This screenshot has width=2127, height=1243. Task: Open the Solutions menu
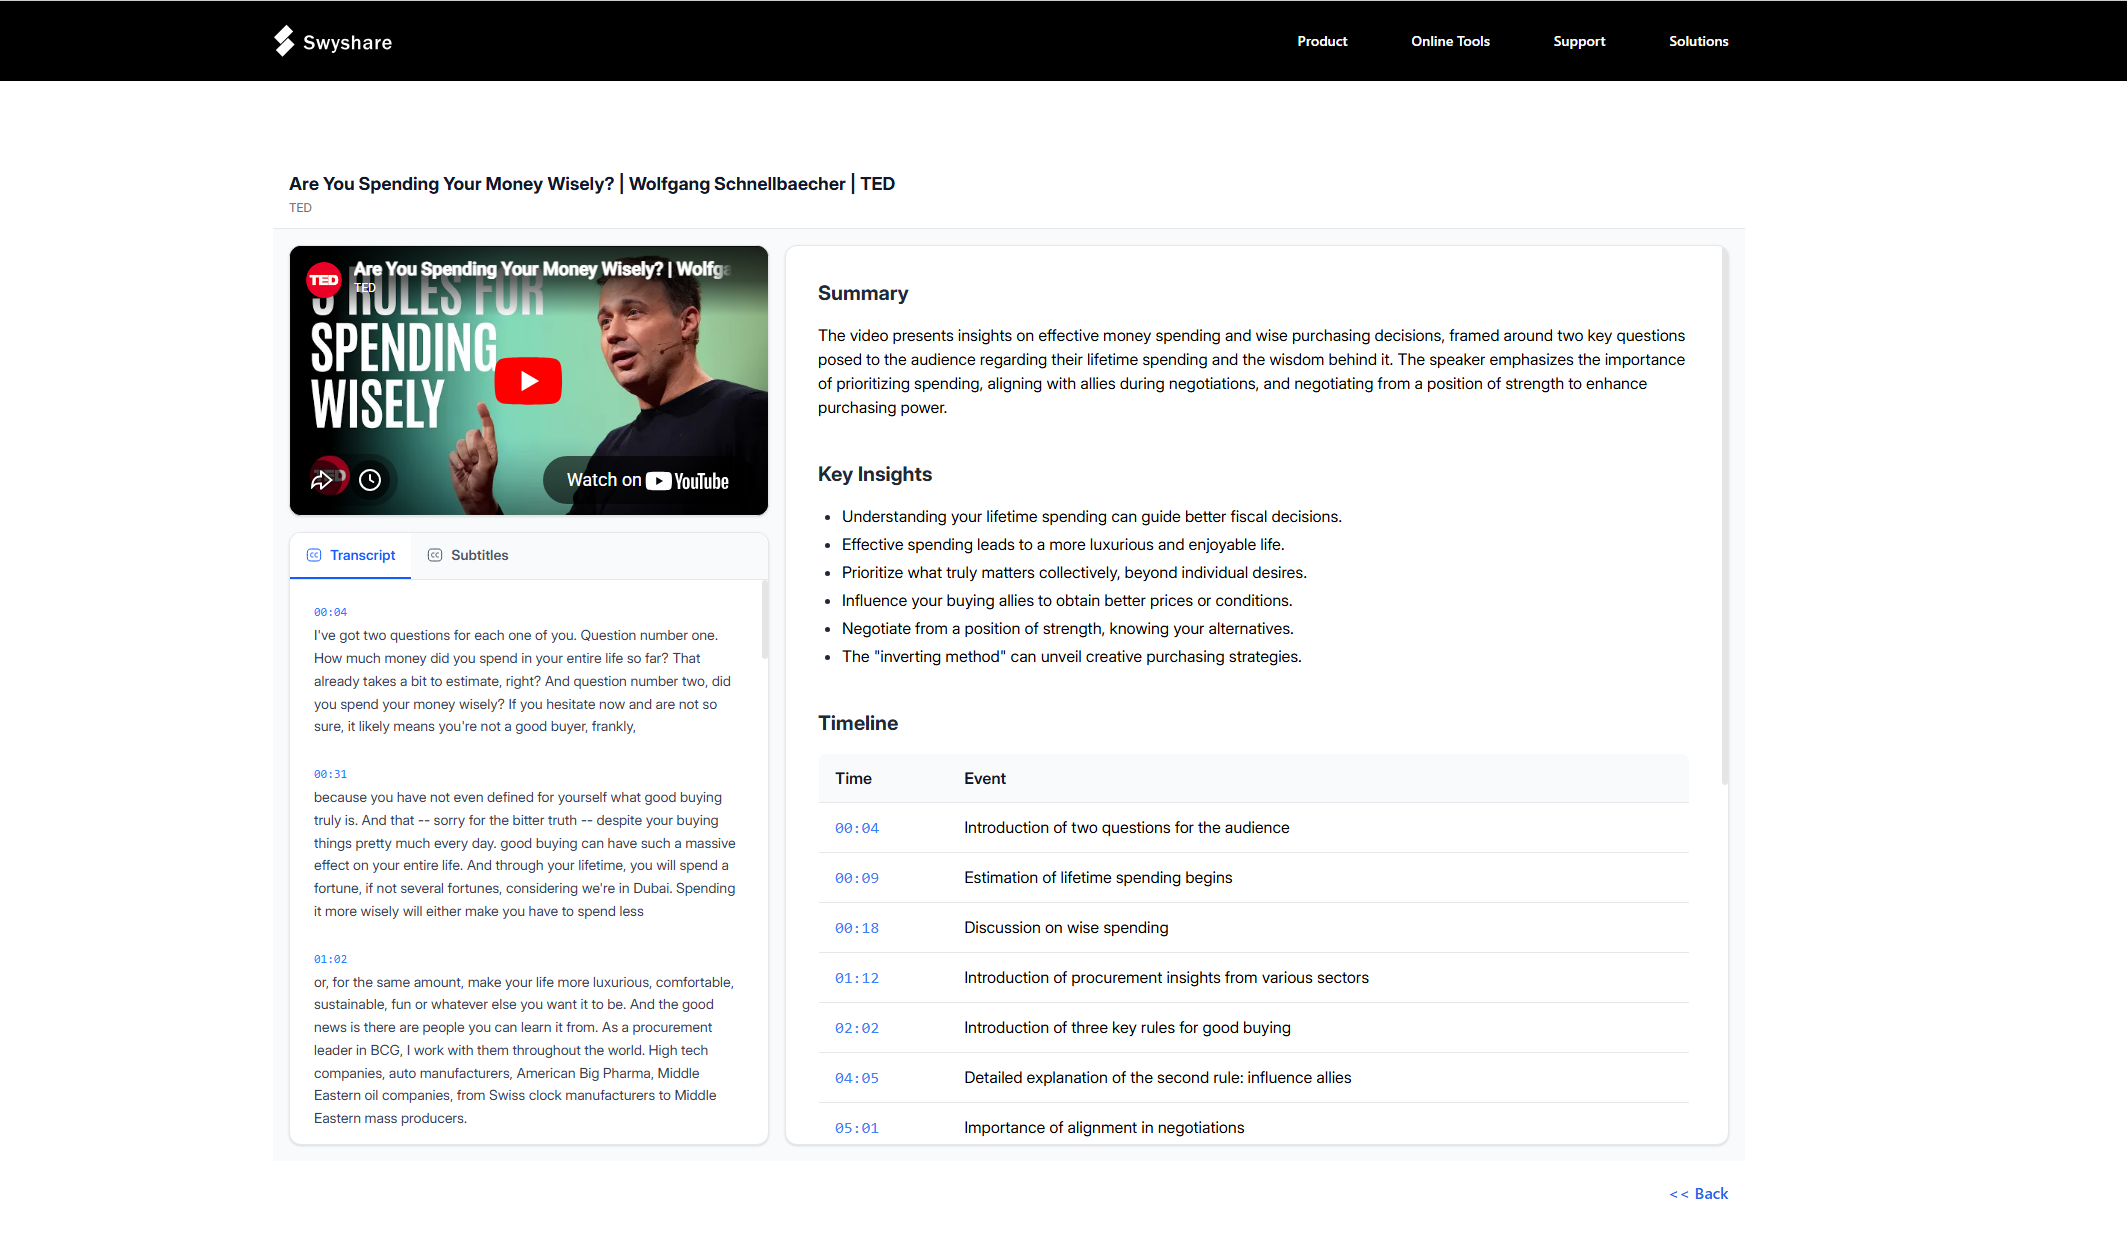pyautogui.click(x=1698, y=41)
